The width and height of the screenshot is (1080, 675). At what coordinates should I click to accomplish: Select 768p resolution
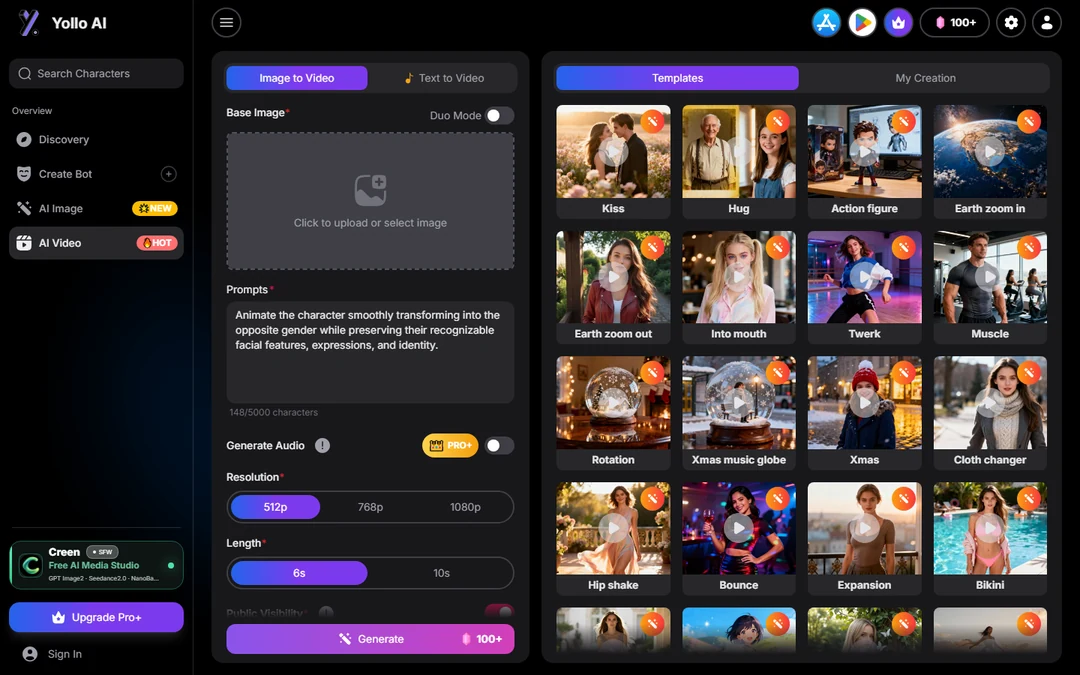pyautogui.click(x=371, y=507)
